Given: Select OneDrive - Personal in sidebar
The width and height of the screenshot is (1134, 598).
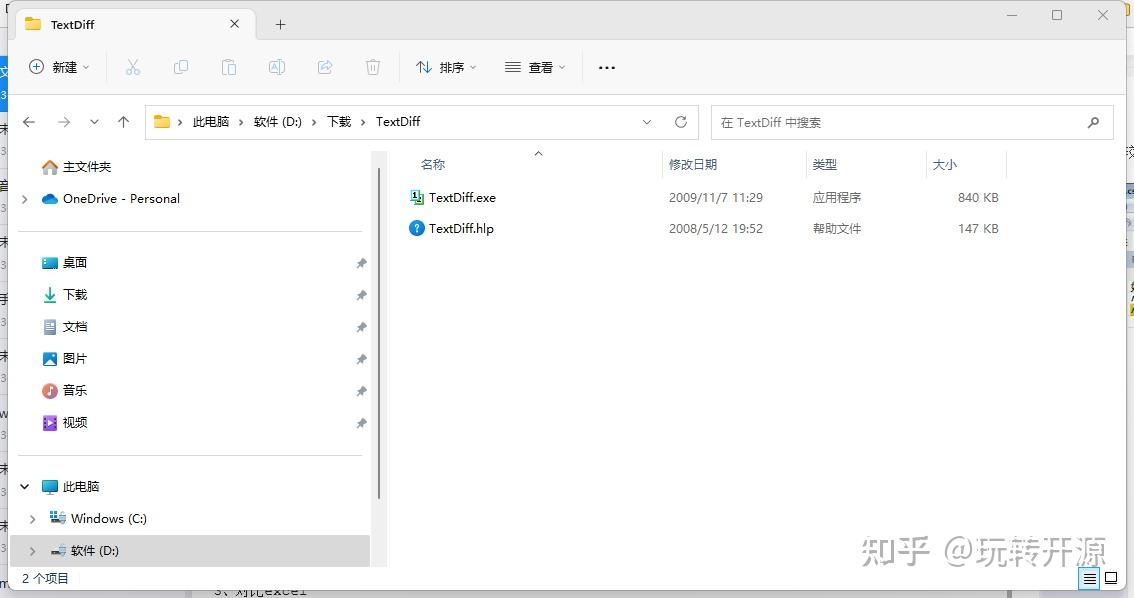Looking at the screenshot, I should click(x=122, y=199).
